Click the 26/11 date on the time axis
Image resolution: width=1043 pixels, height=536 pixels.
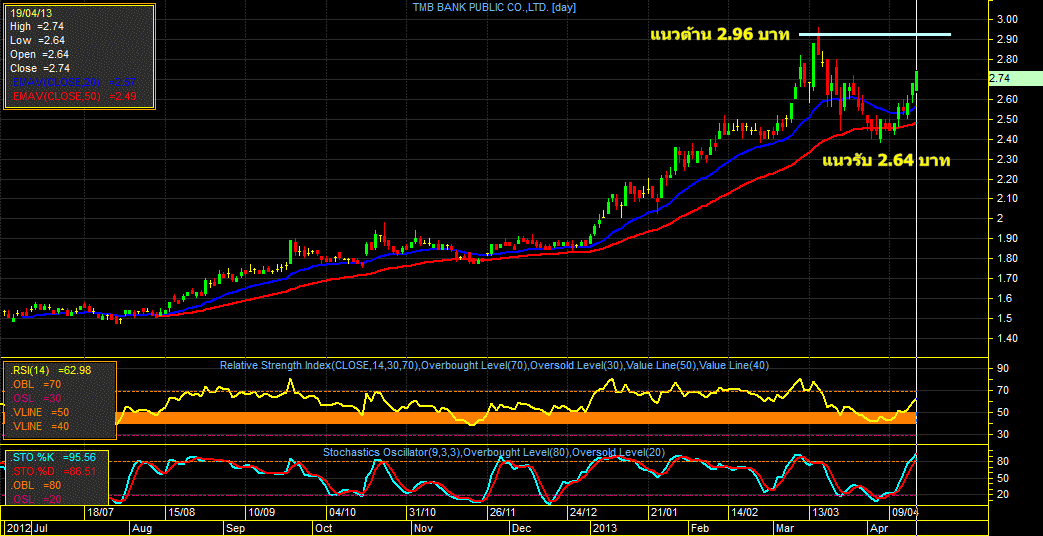coord(503,513)
